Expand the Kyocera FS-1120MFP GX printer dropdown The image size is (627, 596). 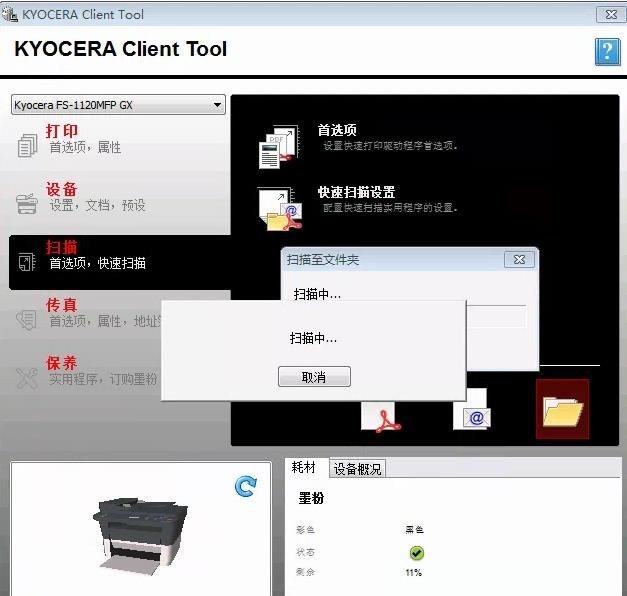pos(118,105)
